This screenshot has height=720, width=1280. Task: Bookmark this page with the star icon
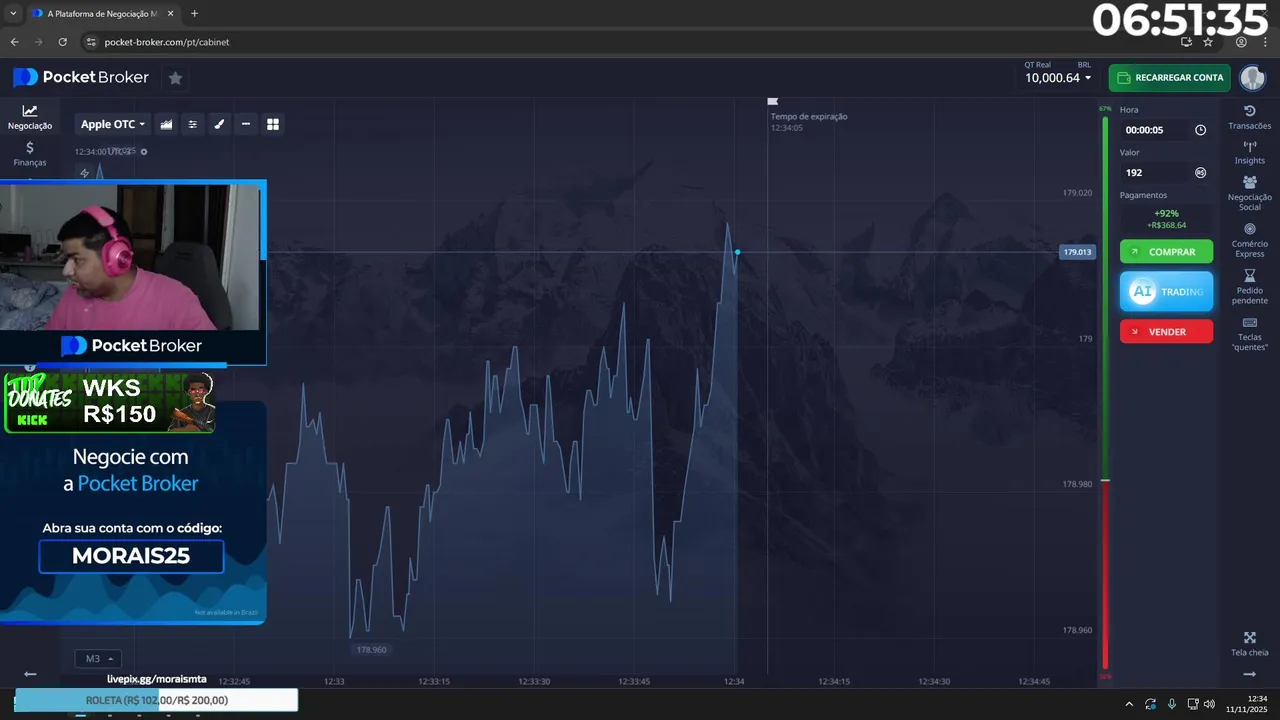[x=1208, y=42]
